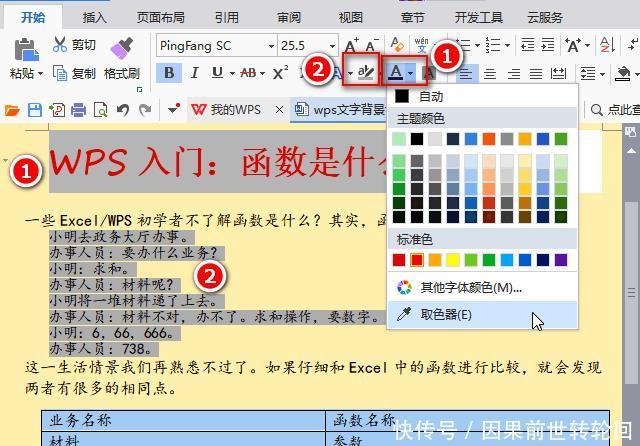Click the justify alignment icon

click(x=536, y=74)
